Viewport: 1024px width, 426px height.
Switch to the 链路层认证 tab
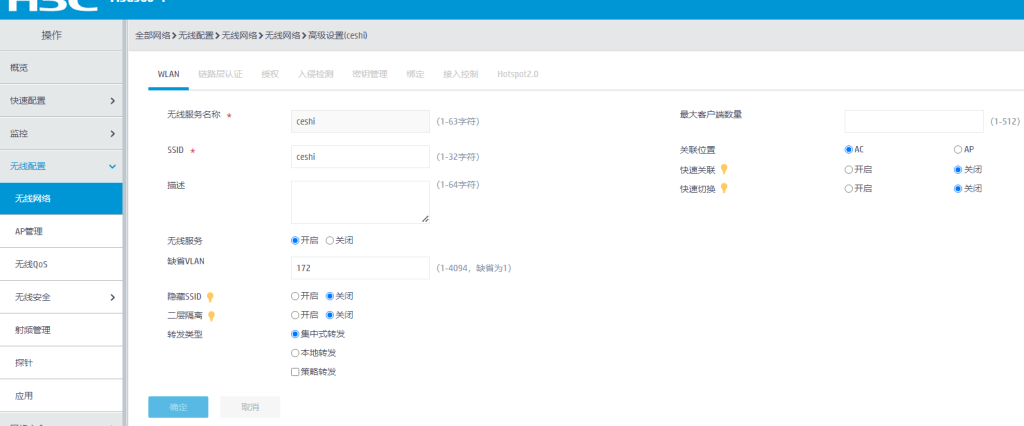(x=220, y=74)
